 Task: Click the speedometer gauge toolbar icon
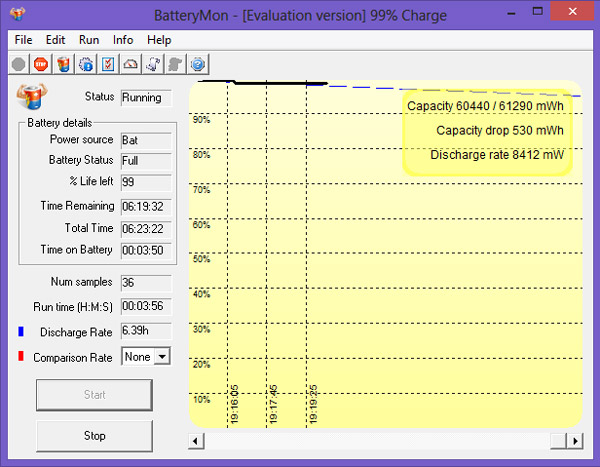[x=131, y=63]
